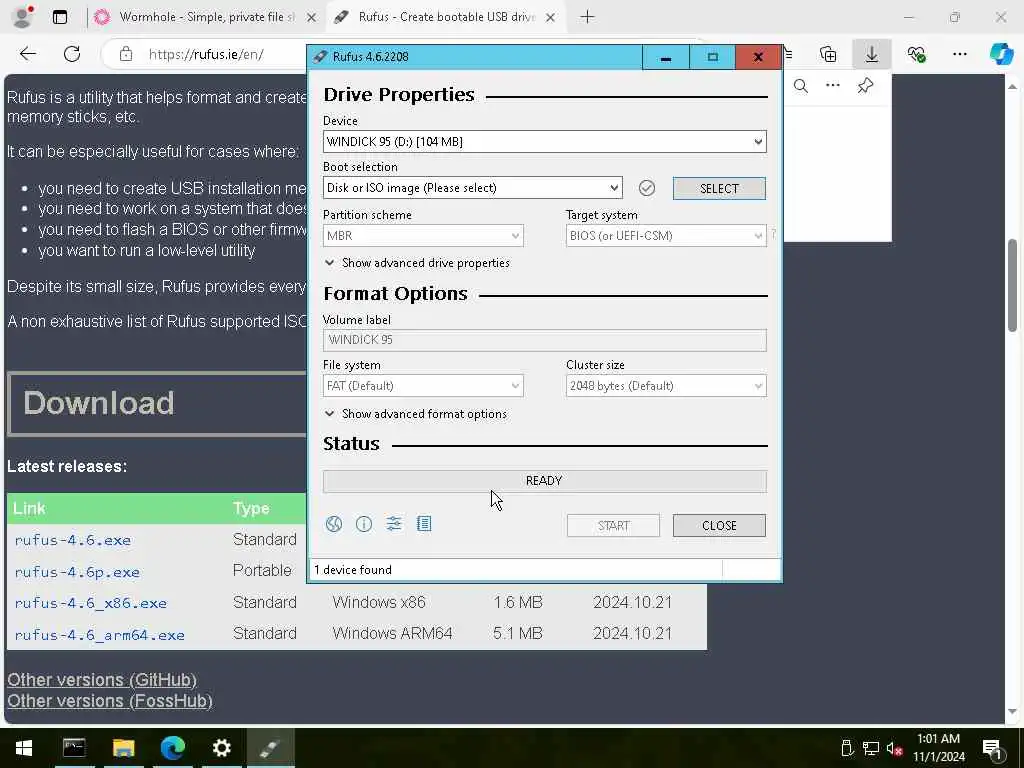Screen dimensions: 1024x768
Task: Click the "1 device found" status text
Action: tap(353, 570)
